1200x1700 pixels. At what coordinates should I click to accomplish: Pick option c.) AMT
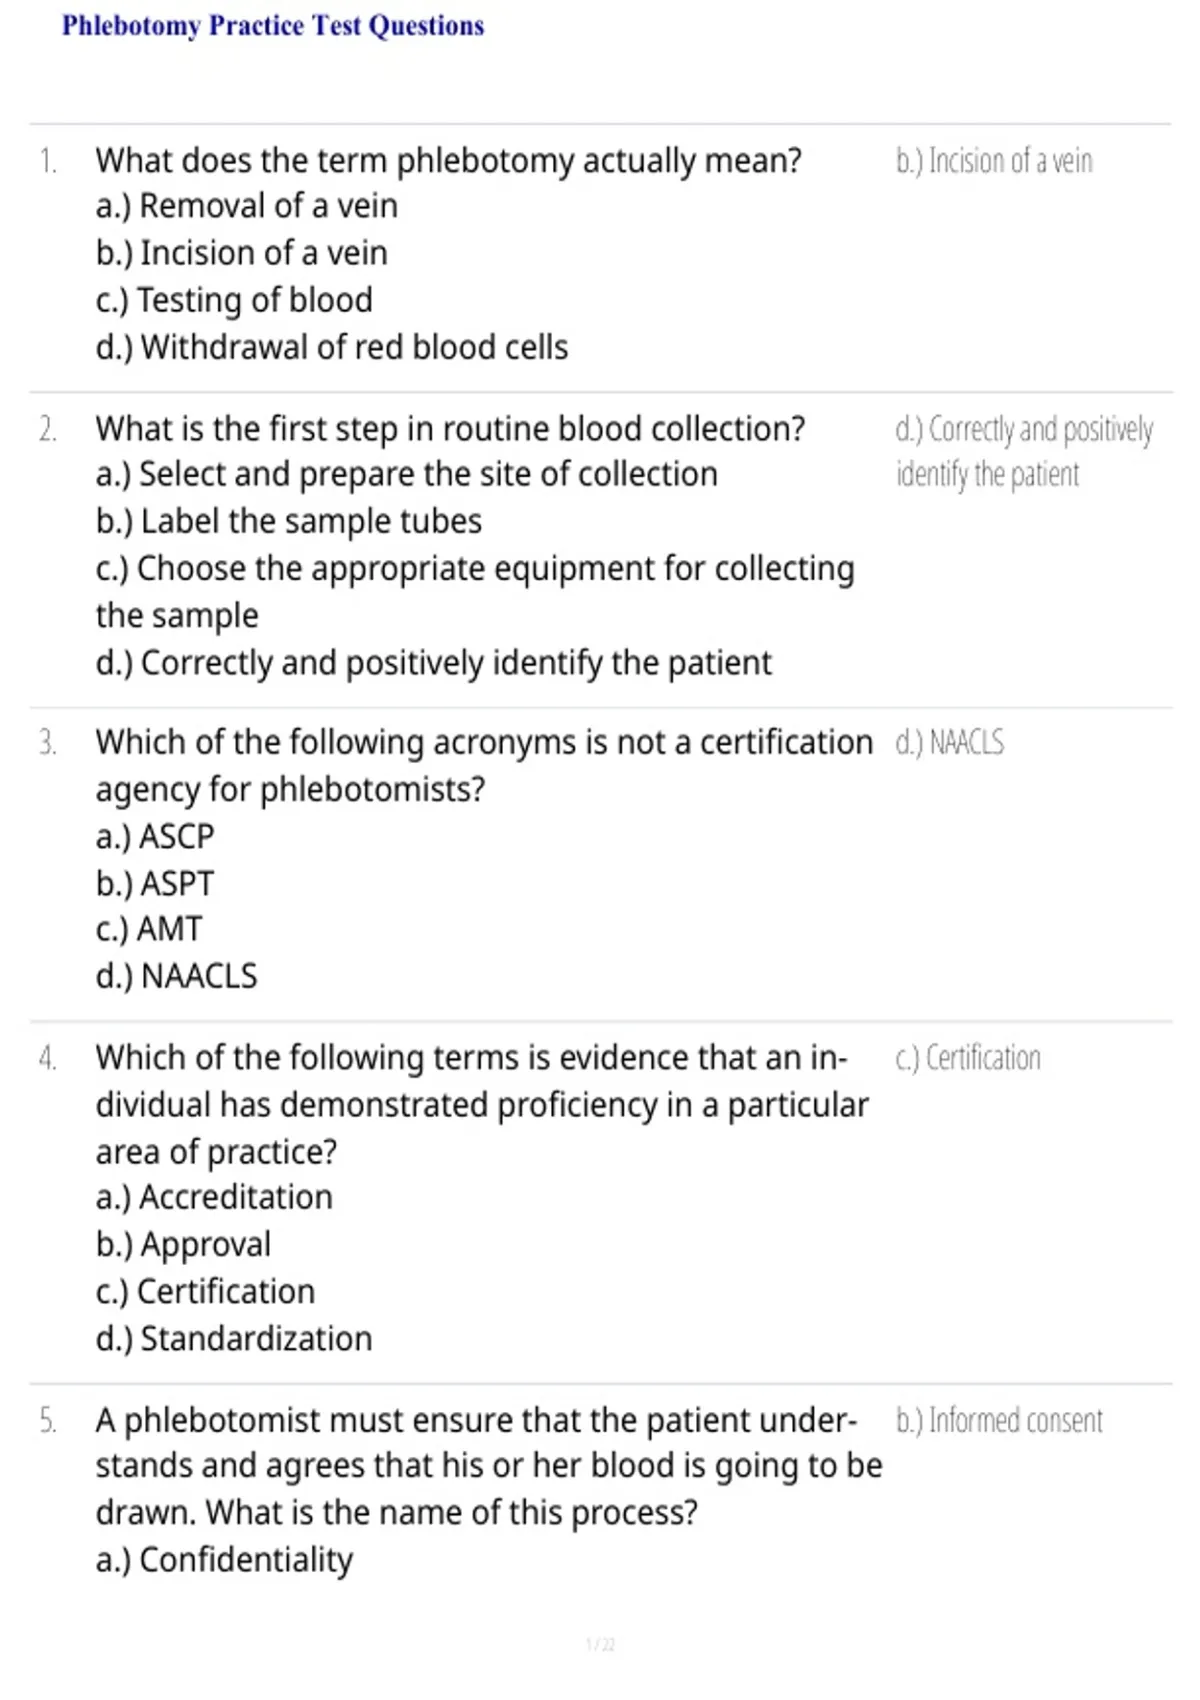(x=149, y=929)
